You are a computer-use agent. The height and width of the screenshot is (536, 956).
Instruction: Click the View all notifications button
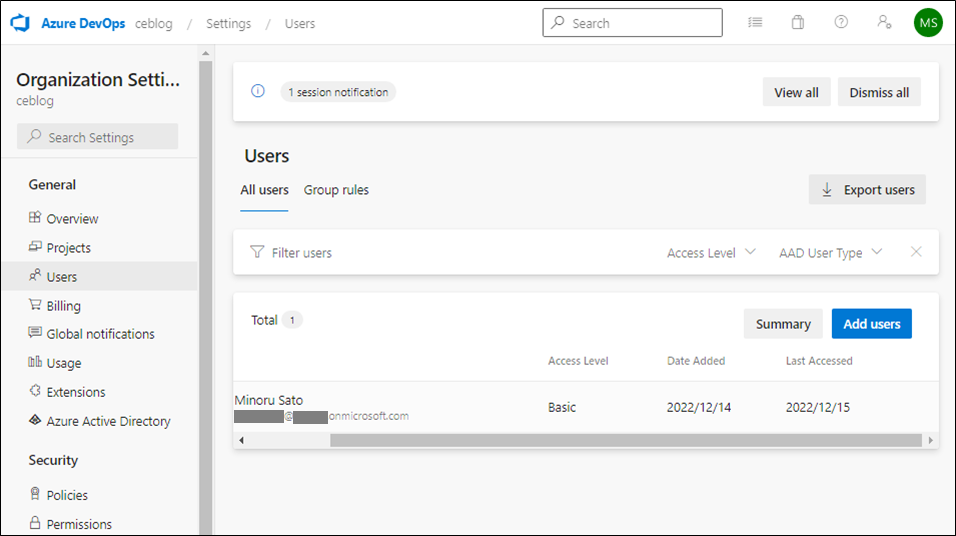pyautogui.click(x=796, y=92)
